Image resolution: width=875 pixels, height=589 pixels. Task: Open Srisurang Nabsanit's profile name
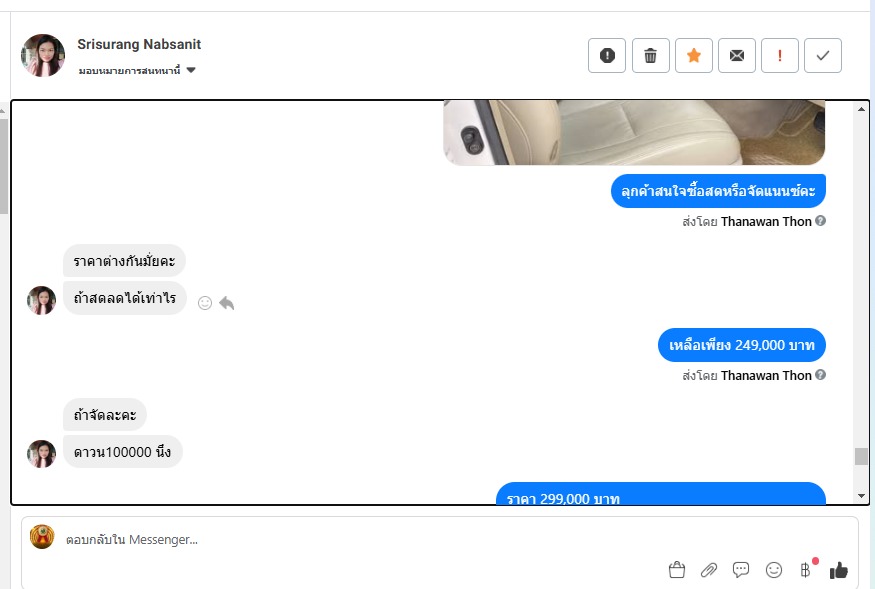point(139,44)
